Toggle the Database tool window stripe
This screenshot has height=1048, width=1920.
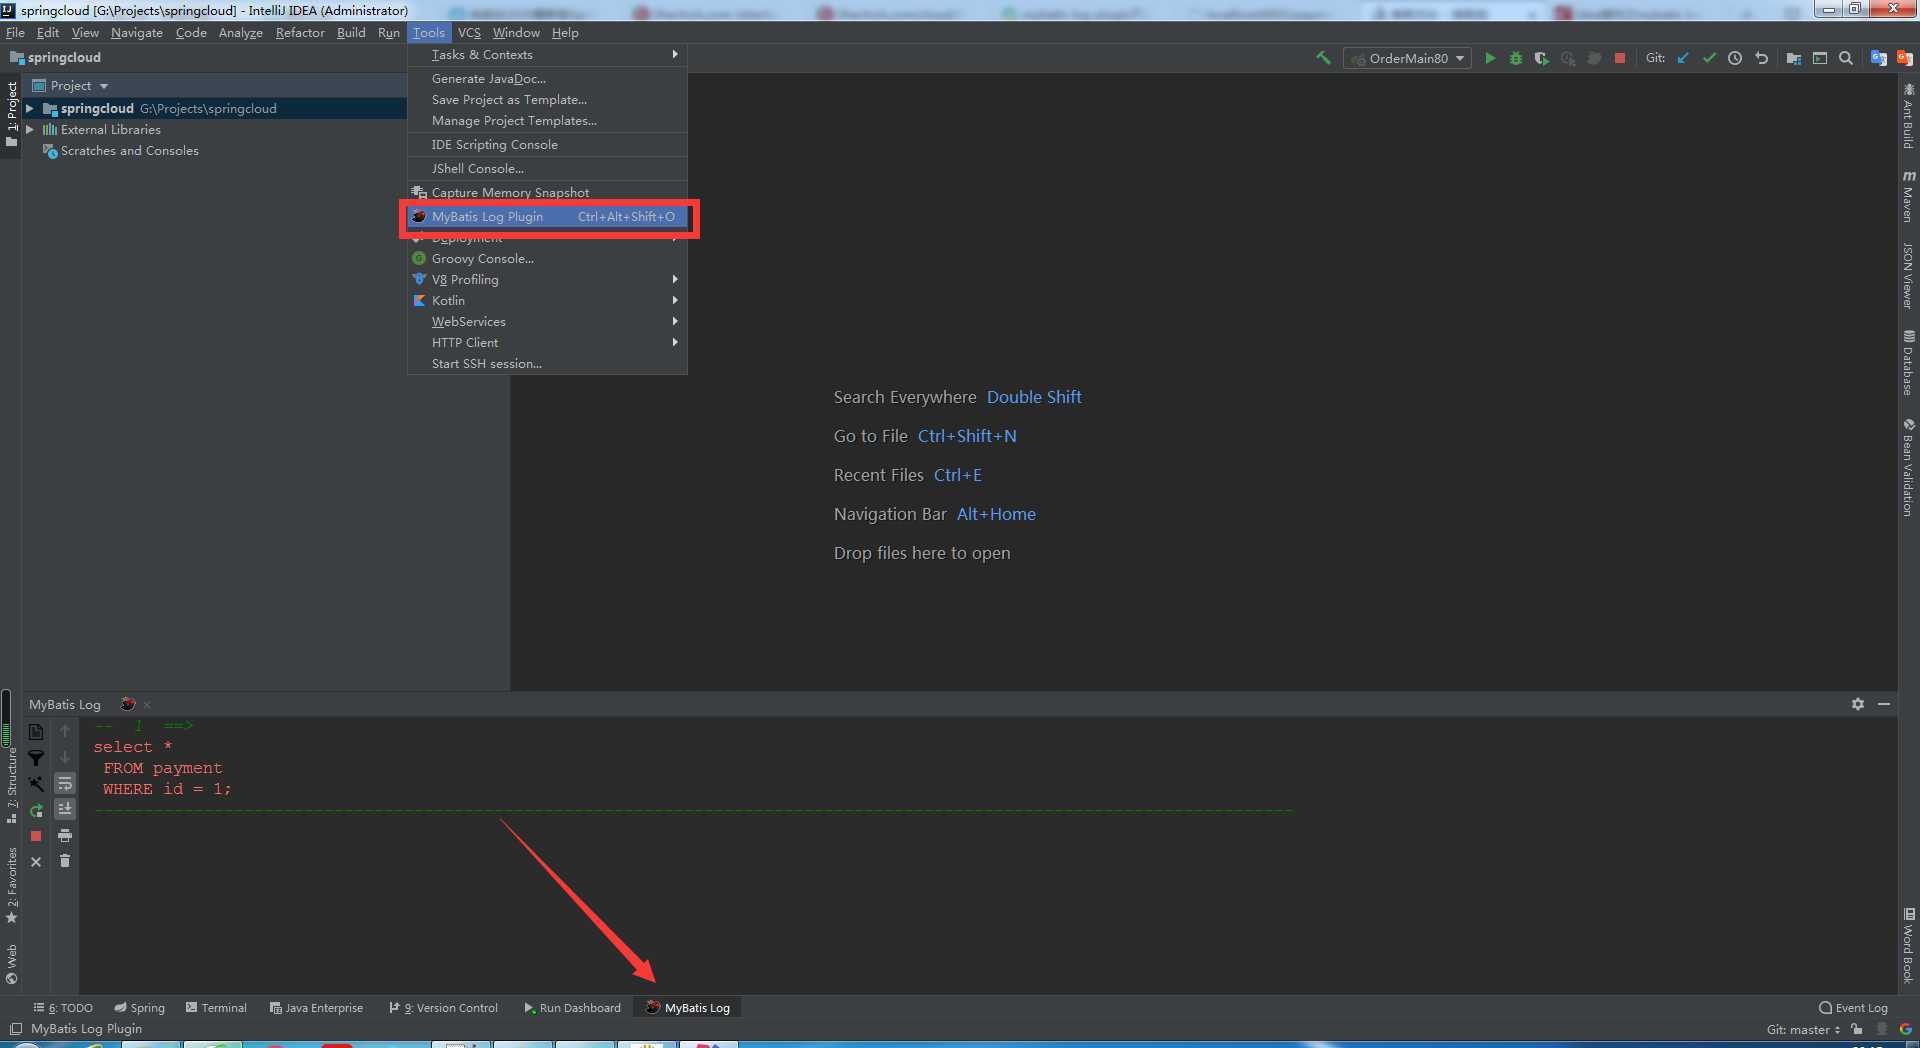point(1908,362)
